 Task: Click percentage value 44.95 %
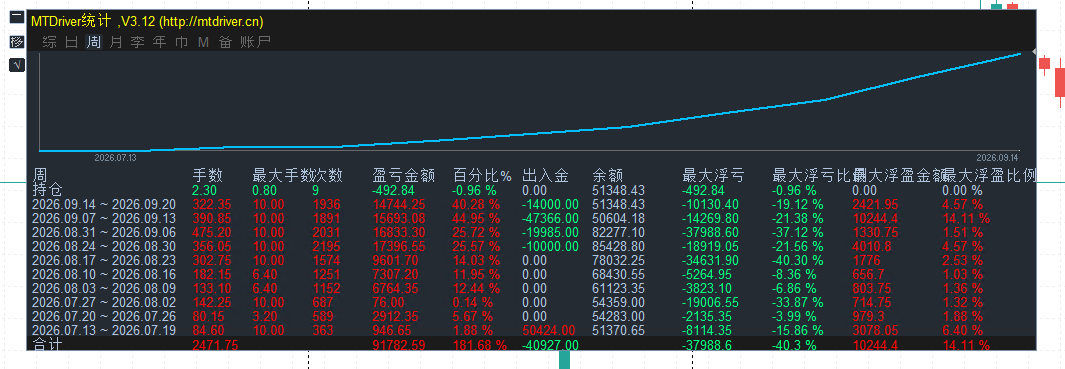pos(477,218)
